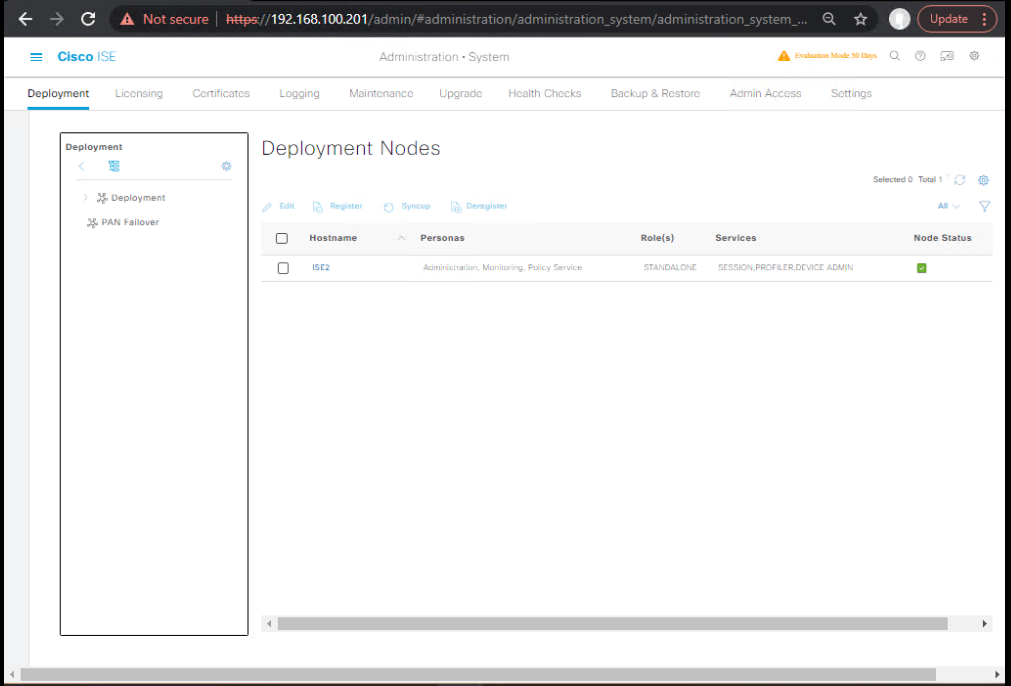Open the ISE2 hostname link
This screenshot has width=1011, height=686.
click(x=321, y=267)
